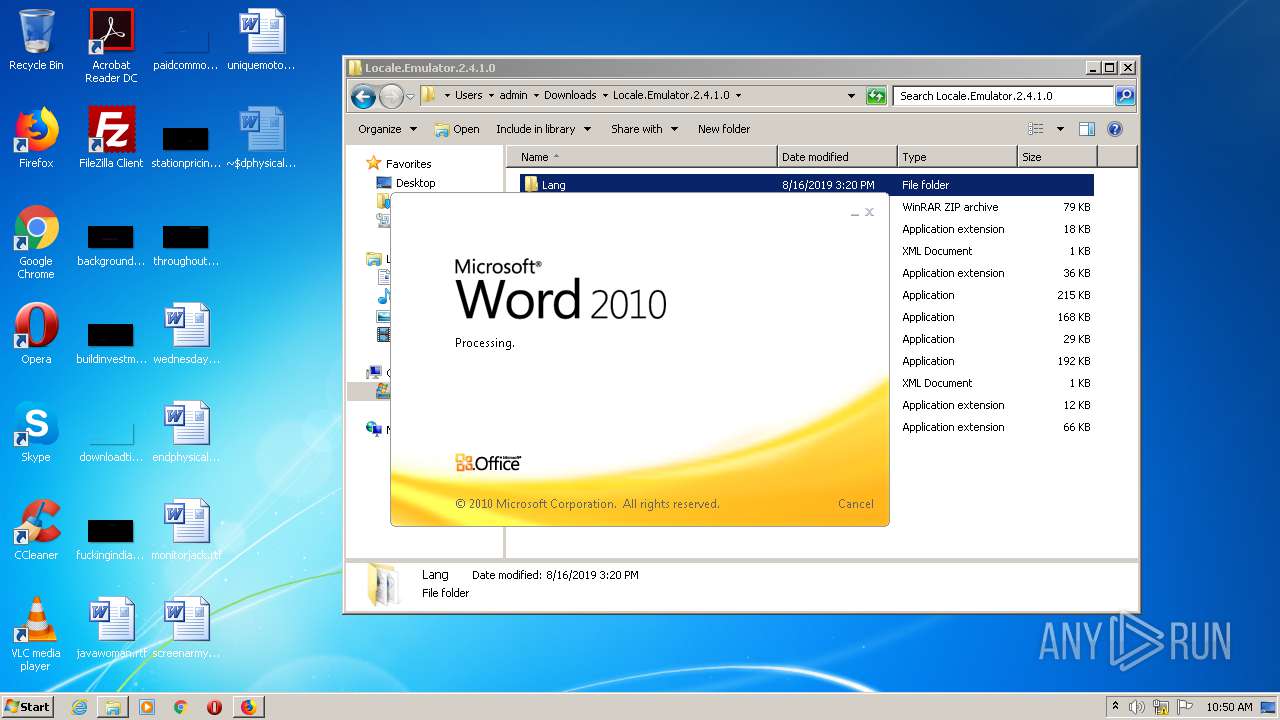Image resolution: width=1280 pixels, height=720 pixels.
Task: Open the Windows Start button
Action: click(27, 707)
